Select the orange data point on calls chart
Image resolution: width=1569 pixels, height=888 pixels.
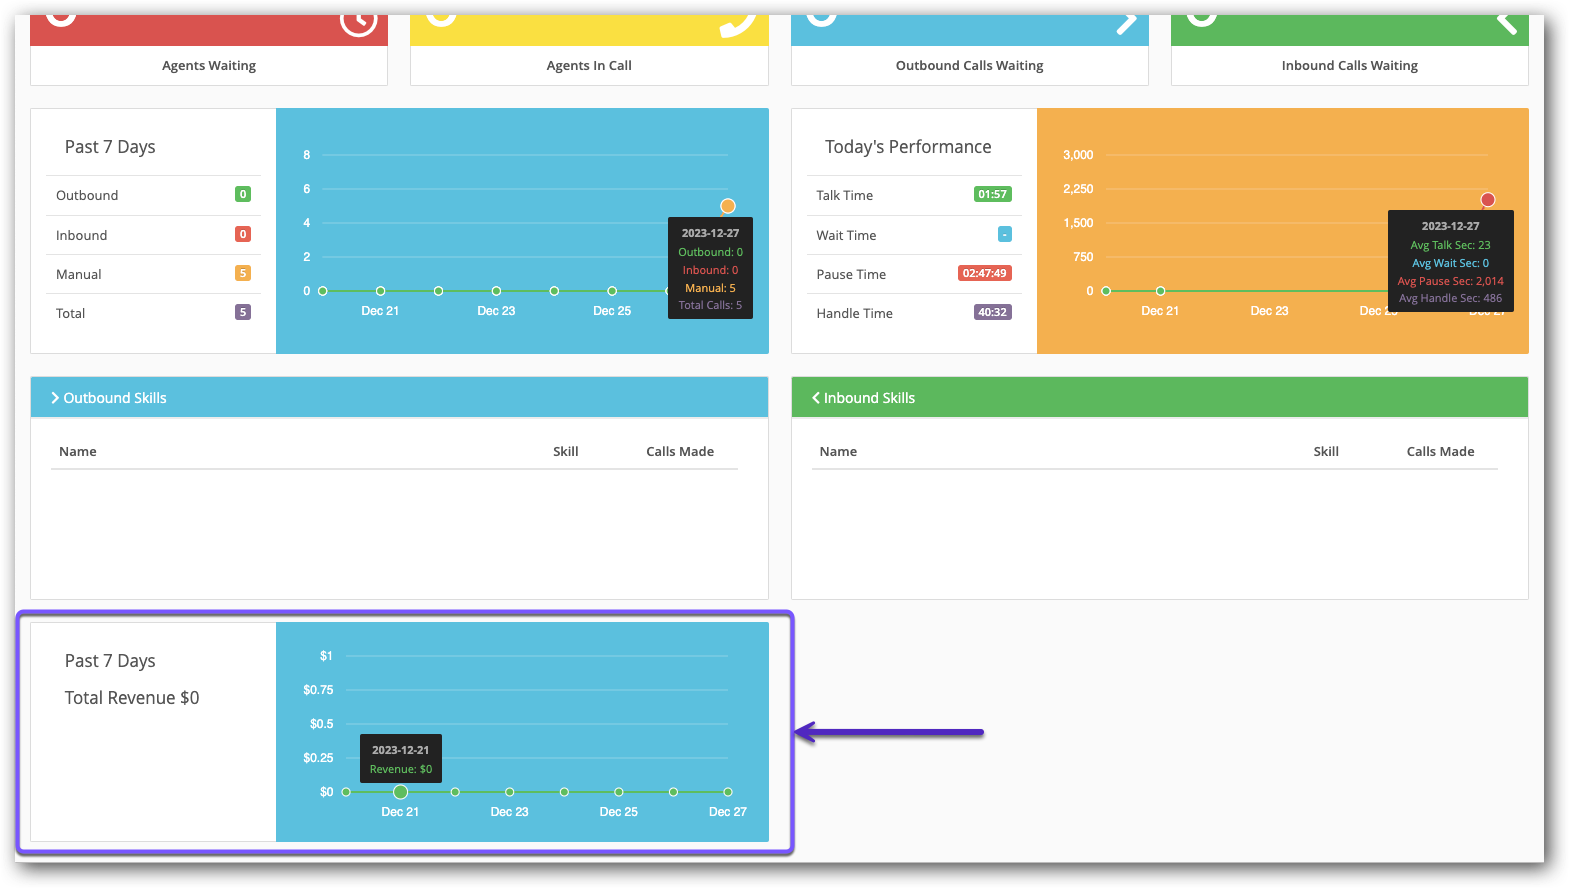click(728, 206)
